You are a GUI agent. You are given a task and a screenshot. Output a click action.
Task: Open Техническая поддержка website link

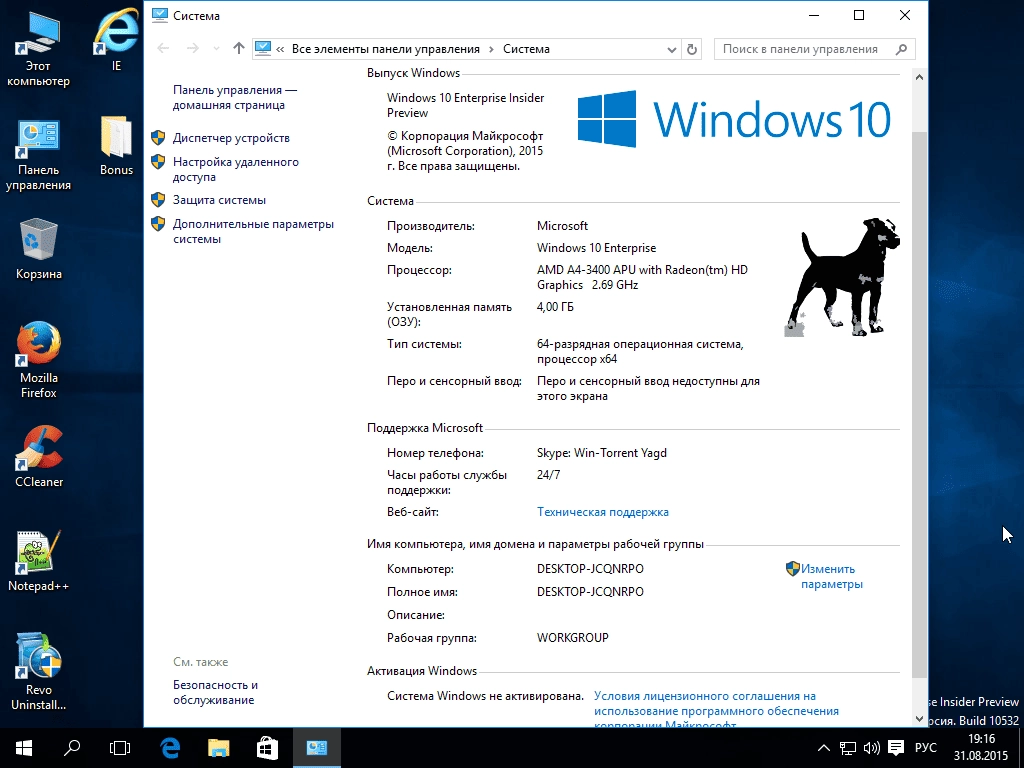click(603, 512)
